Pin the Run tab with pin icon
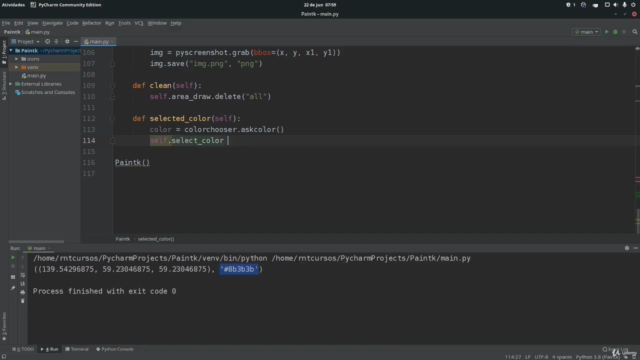This screenshot has width=640, height=360. pos(13,288)
